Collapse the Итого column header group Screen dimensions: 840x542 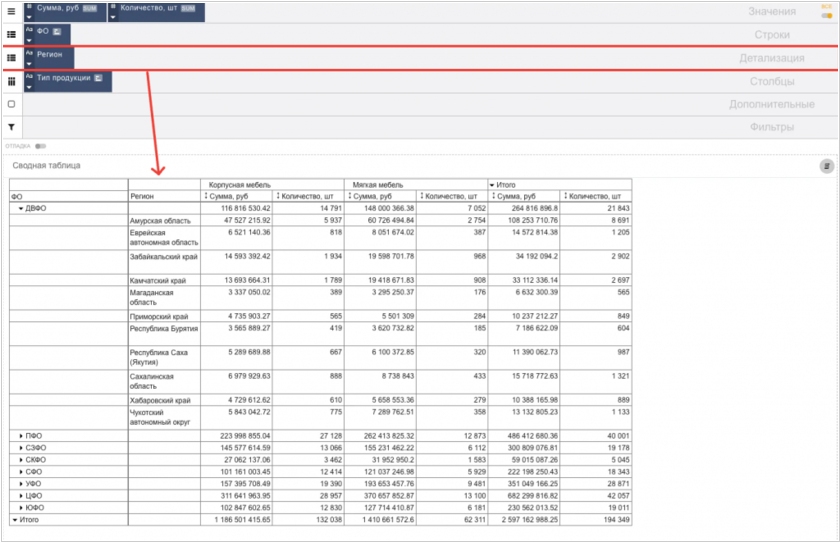point(491,185)
